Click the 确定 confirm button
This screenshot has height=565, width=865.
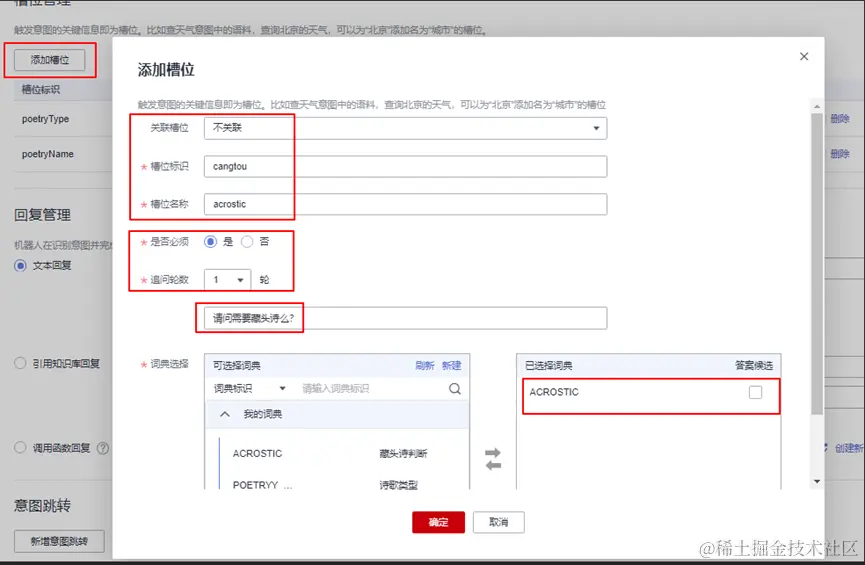click(439, 522)
